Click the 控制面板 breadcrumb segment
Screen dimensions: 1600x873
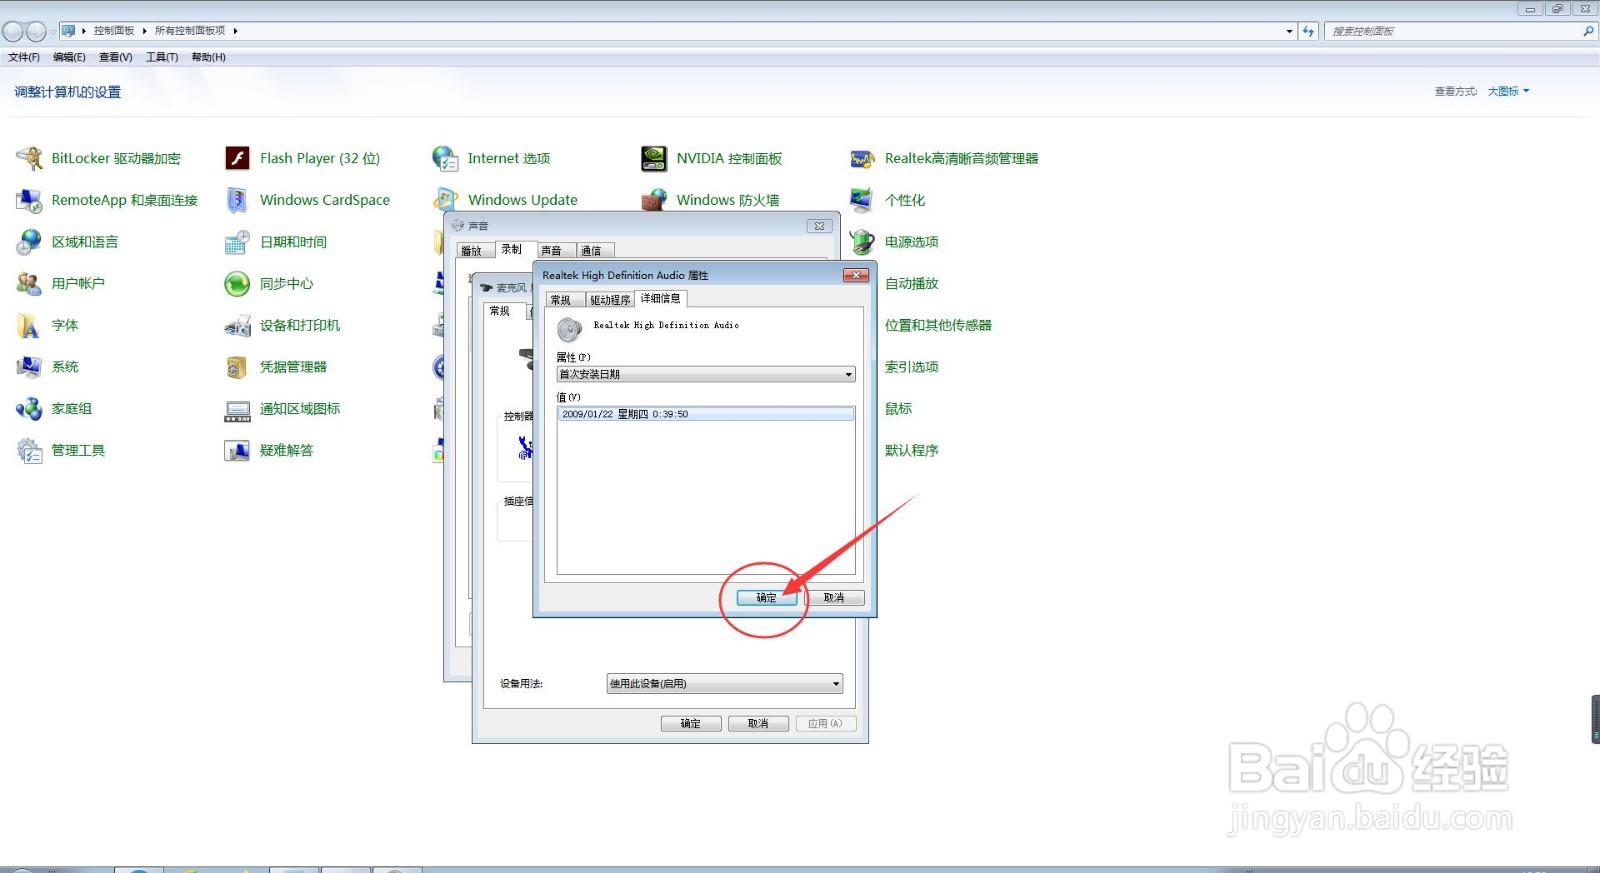click(x=114, y=31)
